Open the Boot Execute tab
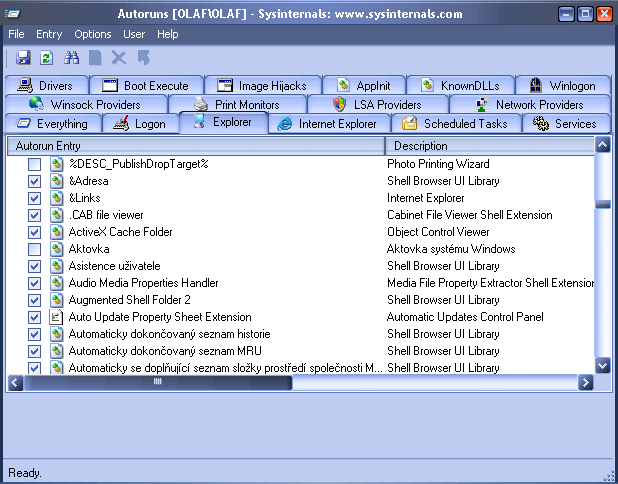The image size is (618, 484). click(x=147, y=86)
